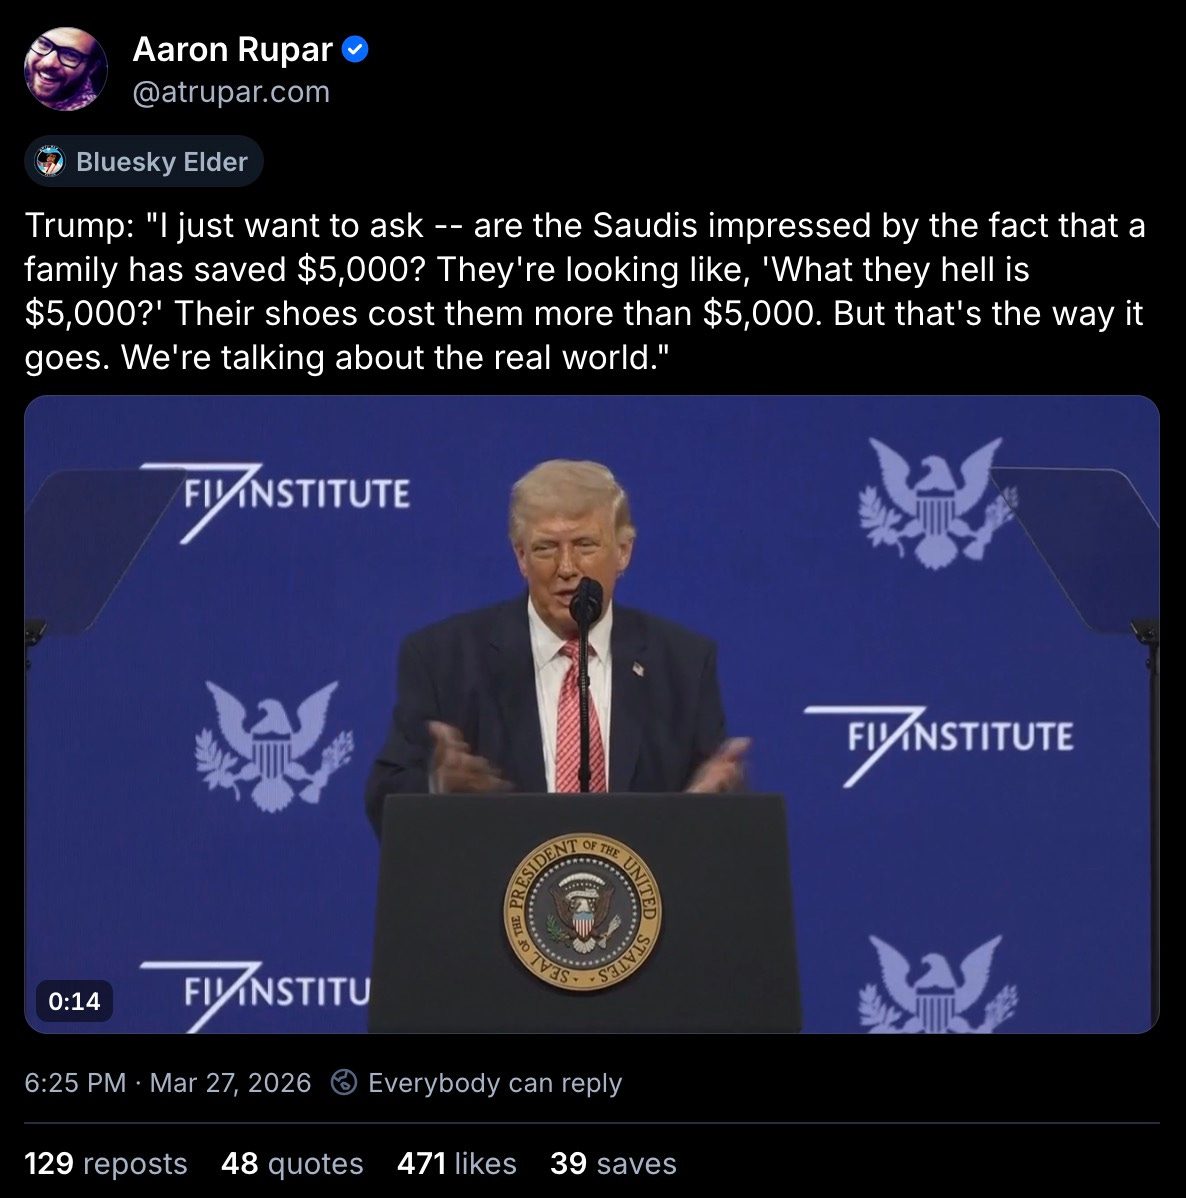Open the Aaron Rupar display name

tap(232, 50)
